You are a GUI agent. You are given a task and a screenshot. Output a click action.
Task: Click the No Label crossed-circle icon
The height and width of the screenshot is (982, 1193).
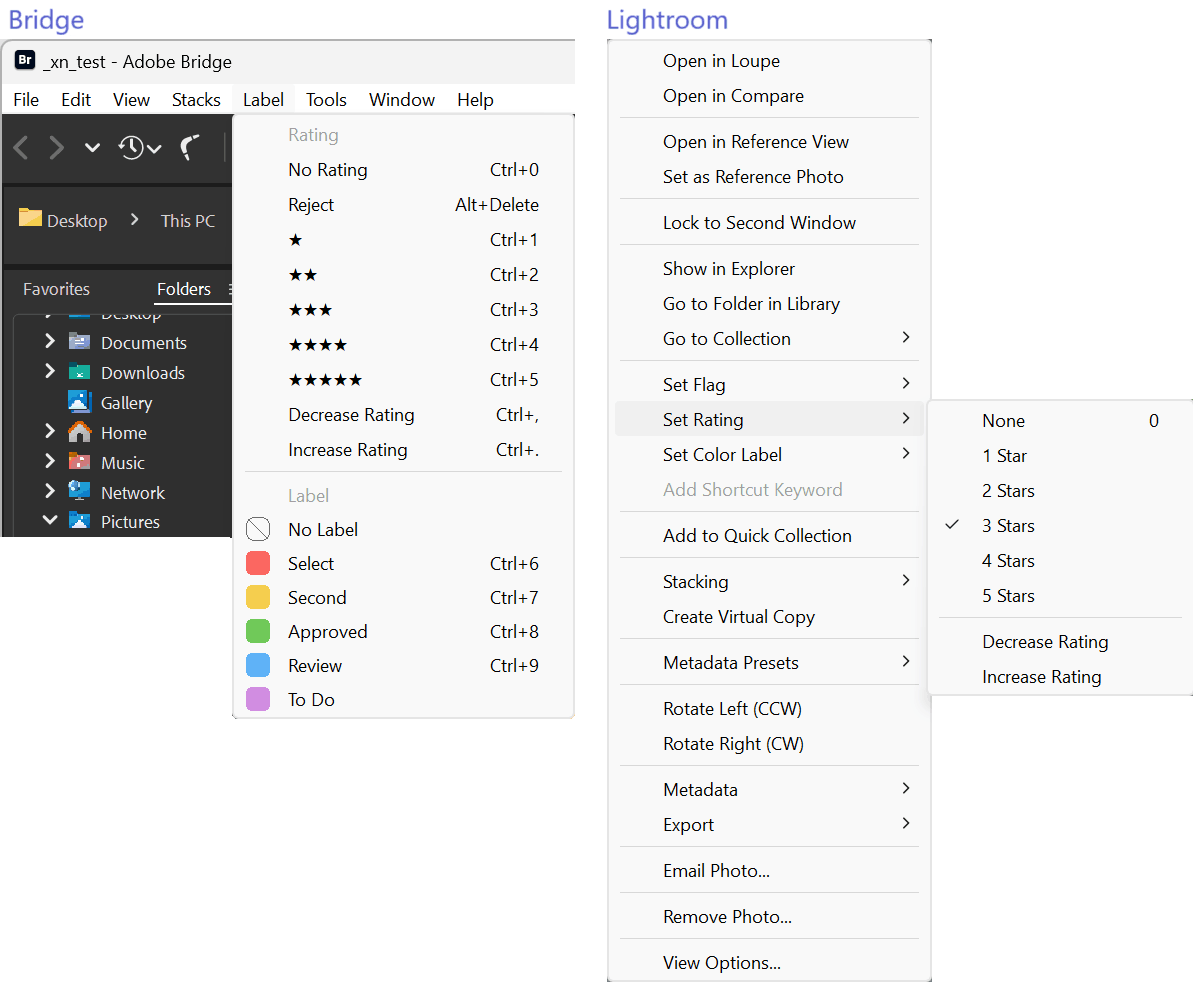pos(258,530)
